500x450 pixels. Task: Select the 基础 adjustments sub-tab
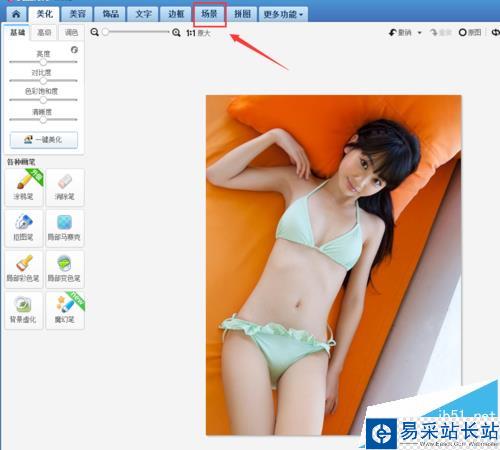coord(17,32)
